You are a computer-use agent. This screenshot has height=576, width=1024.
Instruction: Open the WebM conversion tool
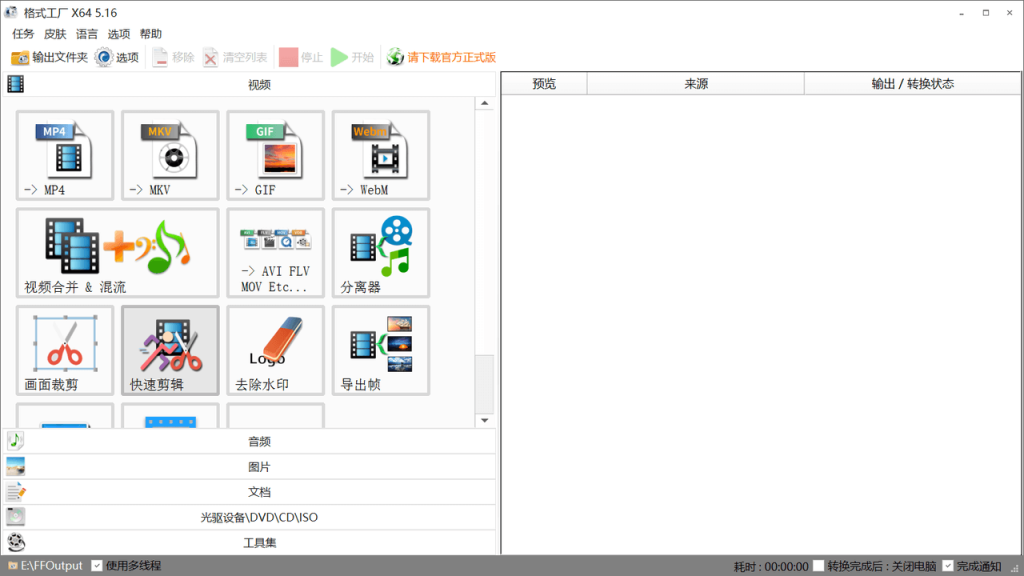381,155
